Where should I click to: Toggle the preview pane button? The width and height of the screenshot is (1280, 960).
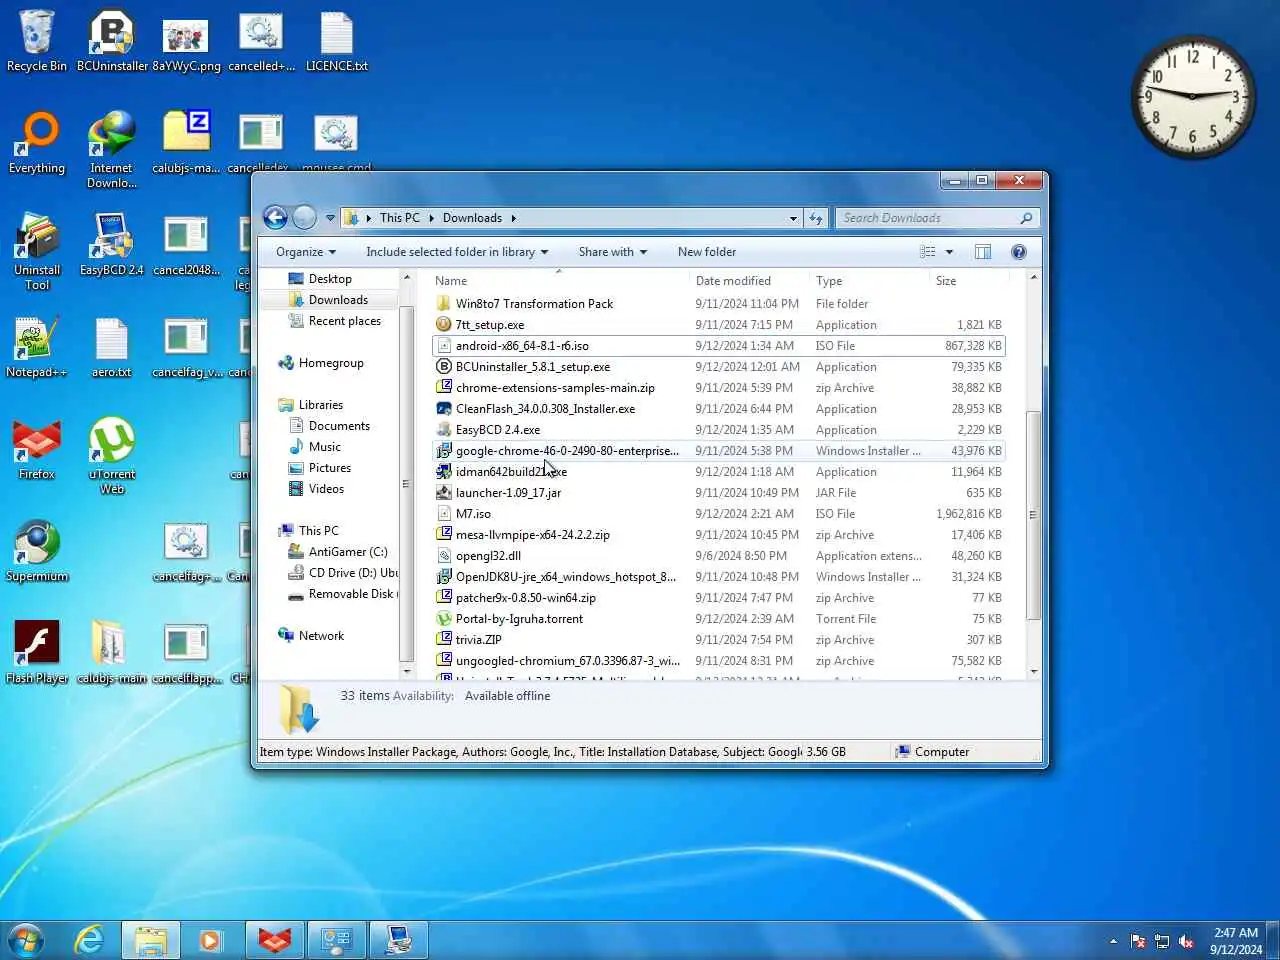(x=983, y=252)
